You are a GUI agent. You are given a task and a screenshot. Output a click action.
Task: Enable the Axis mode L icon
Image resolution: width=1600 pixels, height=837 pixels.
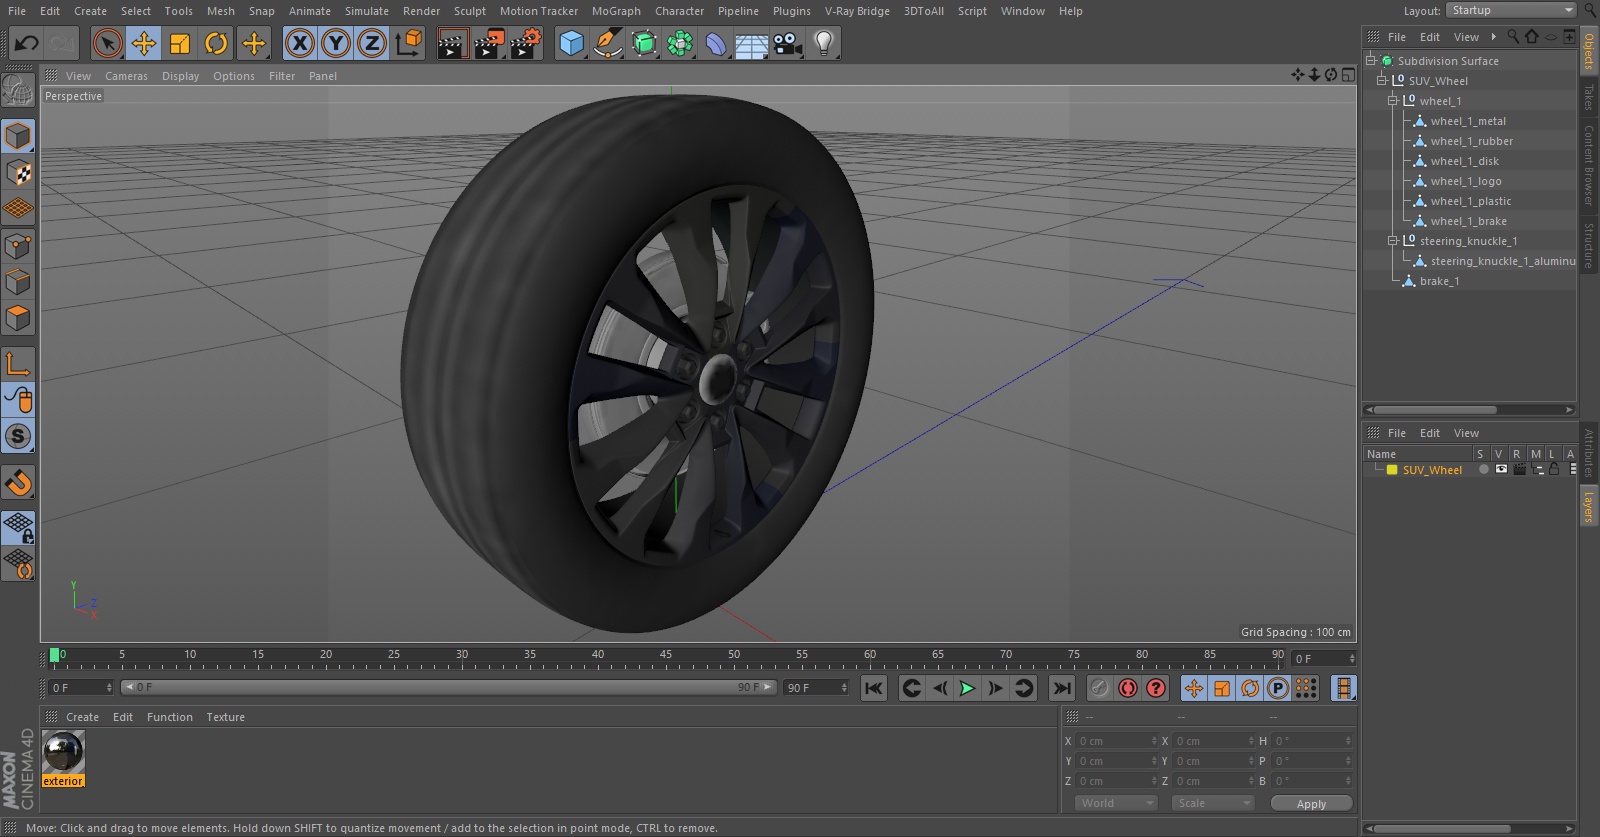pyautogui.click(x=18, y=364)
